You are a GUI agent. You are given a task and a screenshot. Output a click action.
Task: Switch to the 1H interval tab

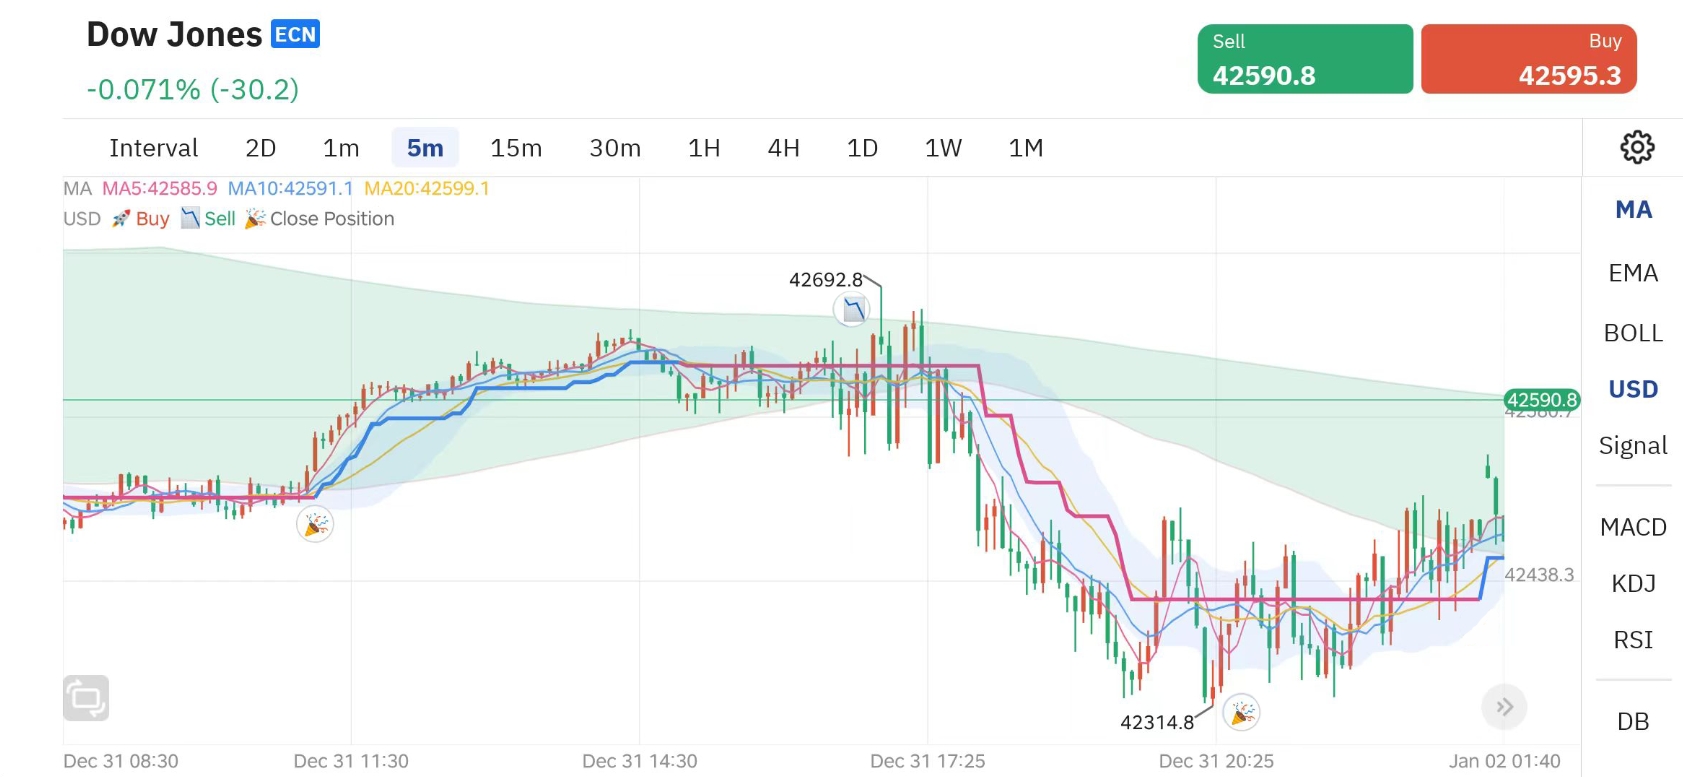pyautogui.click(x=704, y=148)
